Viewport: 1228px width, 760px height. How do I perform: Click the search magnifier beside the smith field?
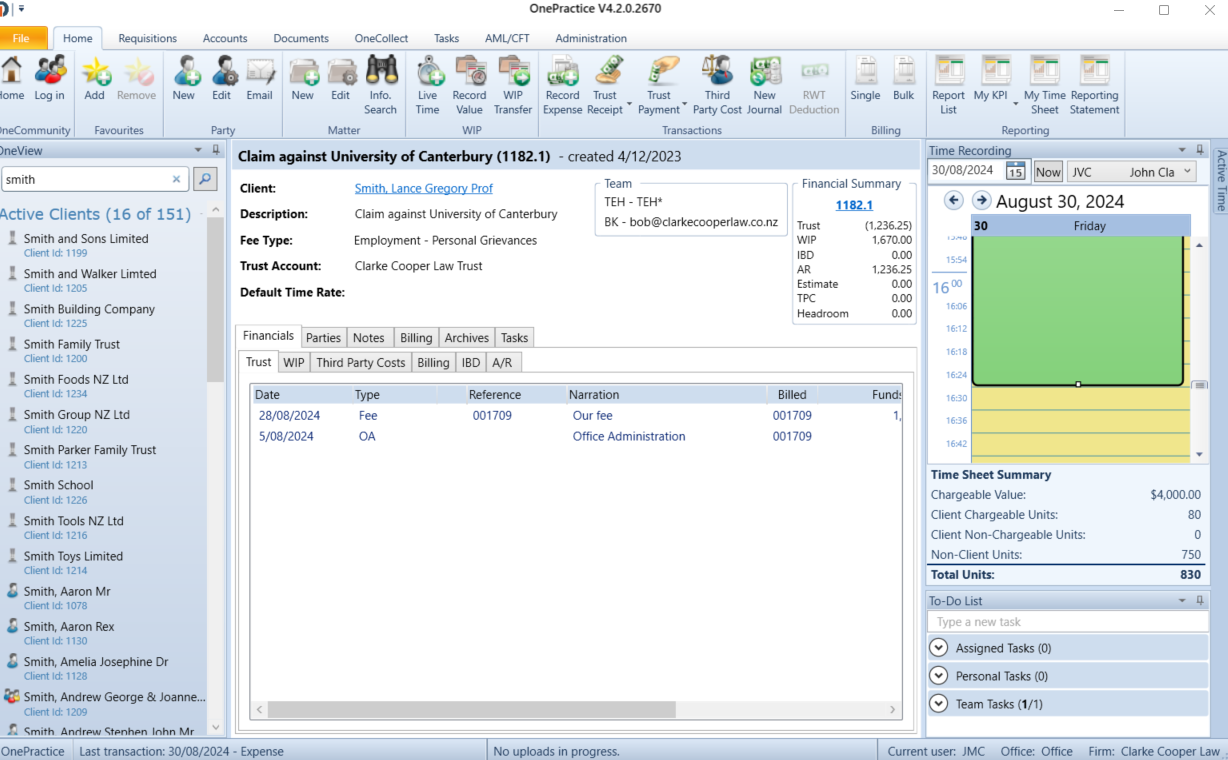tap(206, 179)
